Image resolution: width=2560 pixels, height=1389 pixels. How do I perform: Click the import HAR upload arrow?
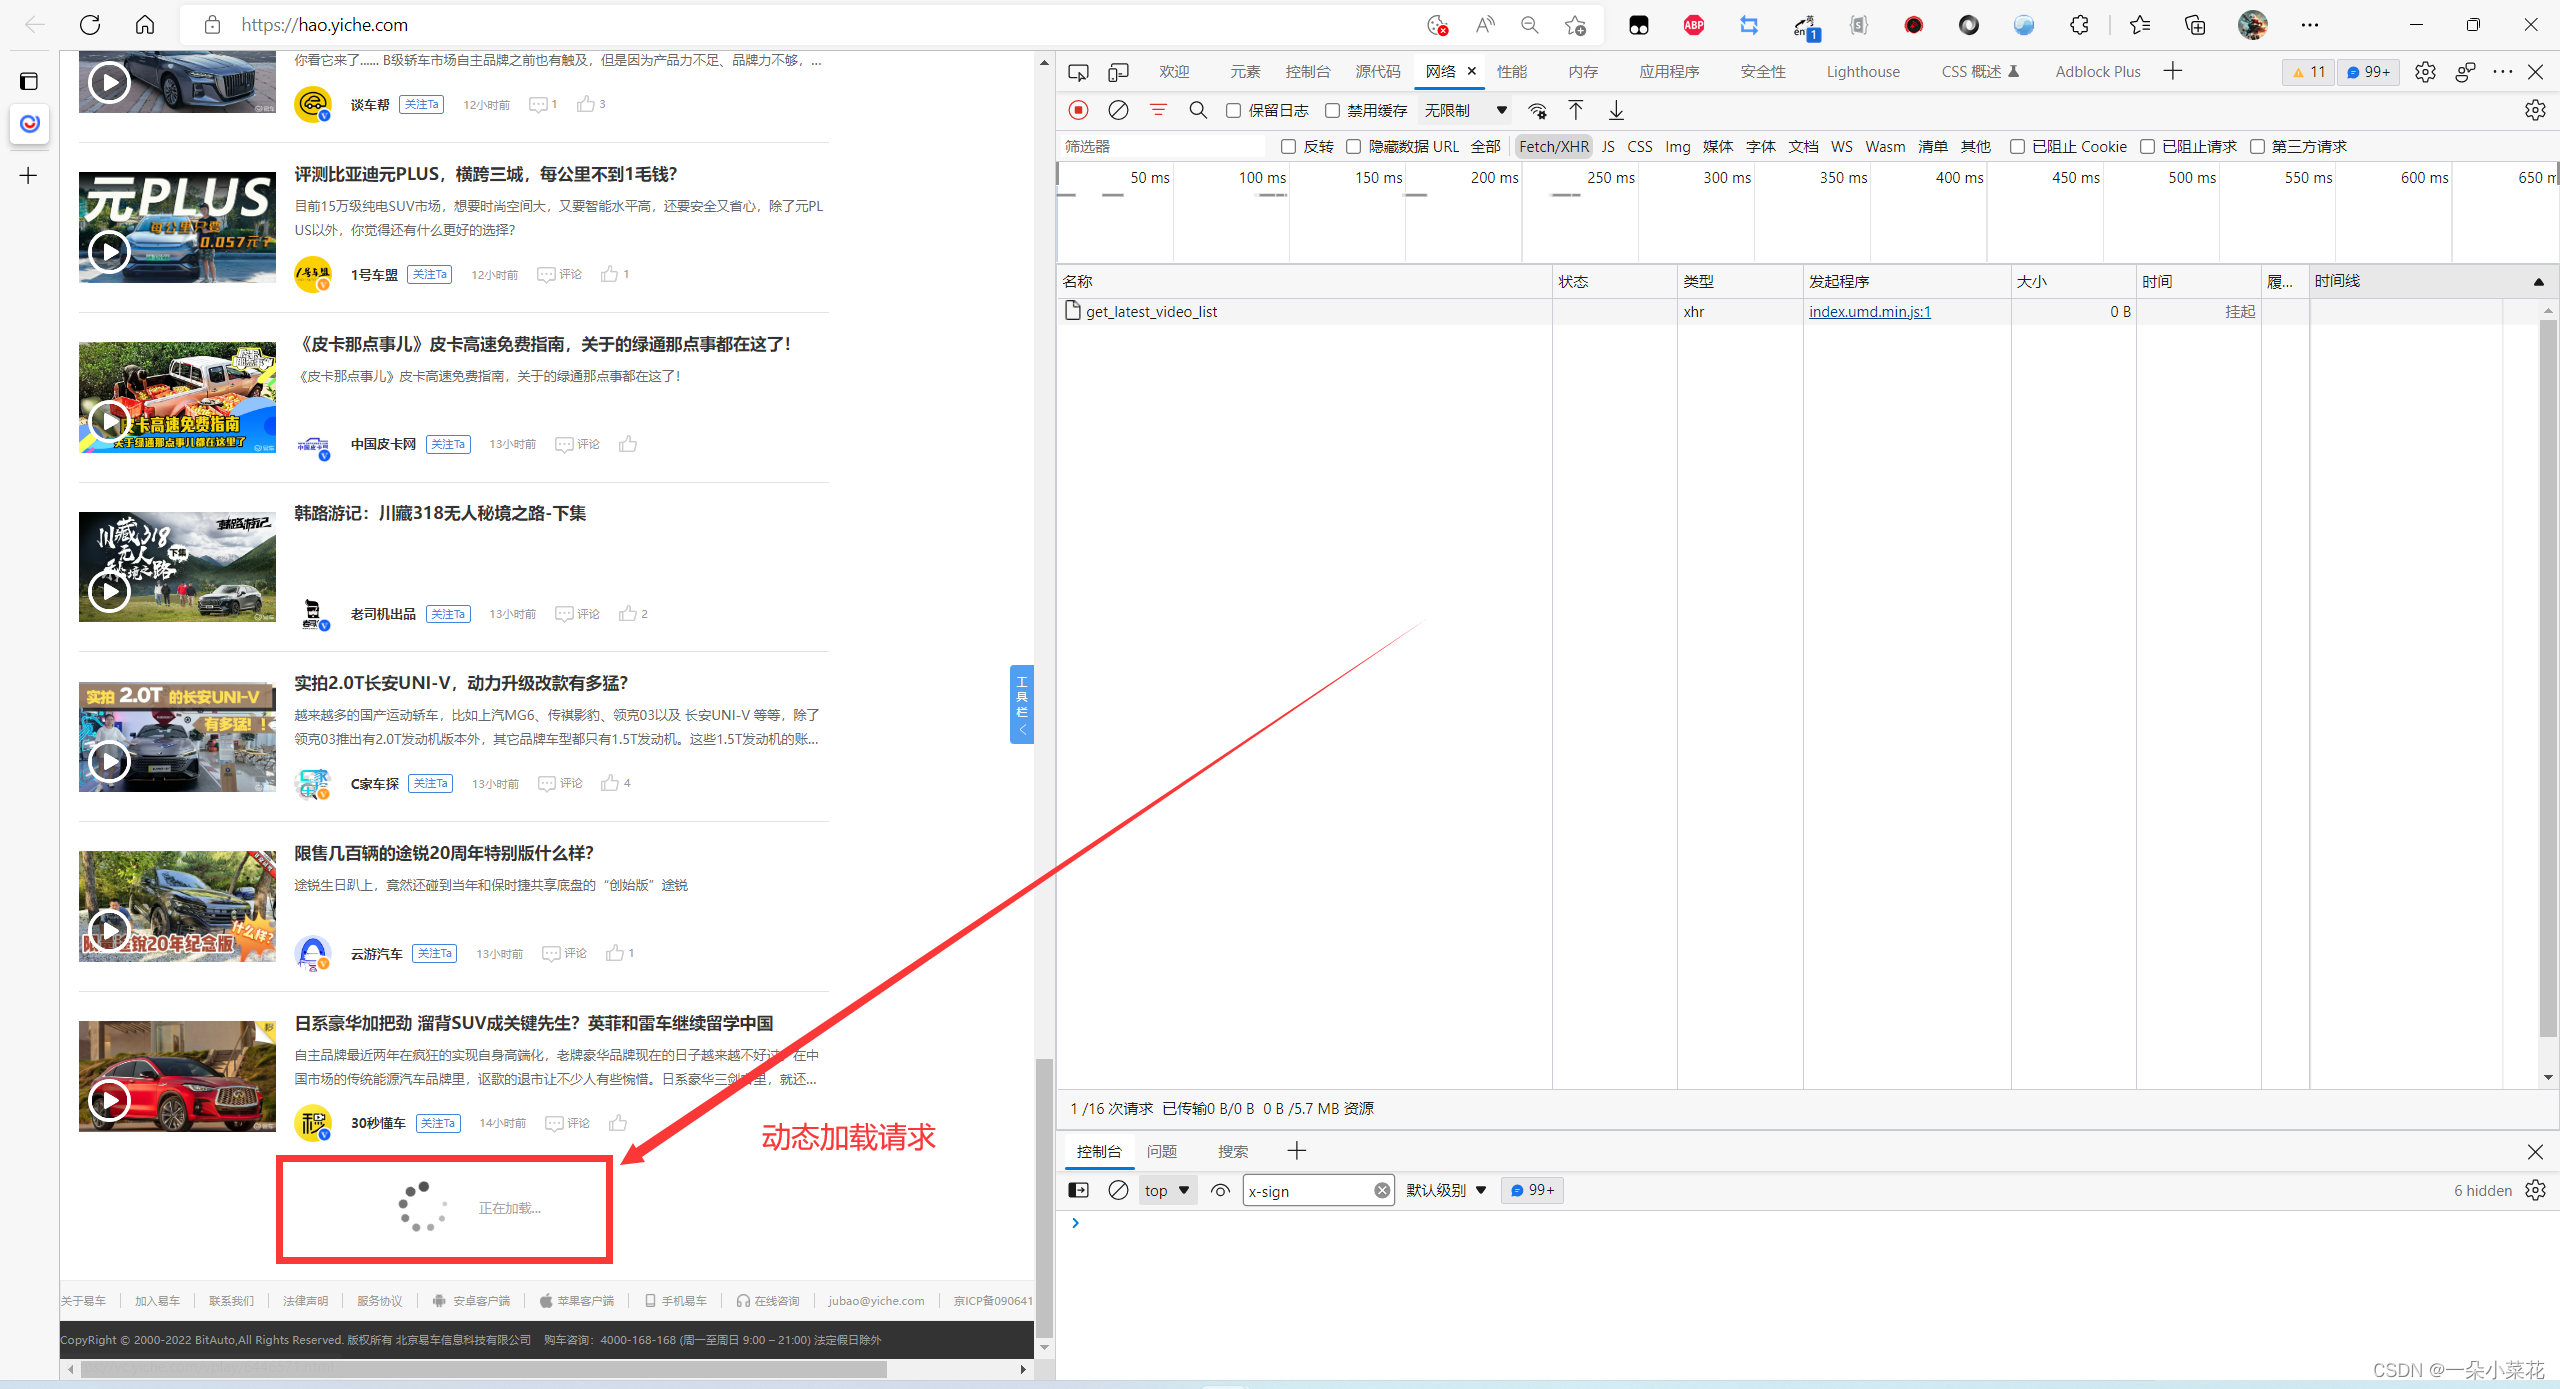pyautogui.click(x=1576, y=110)
